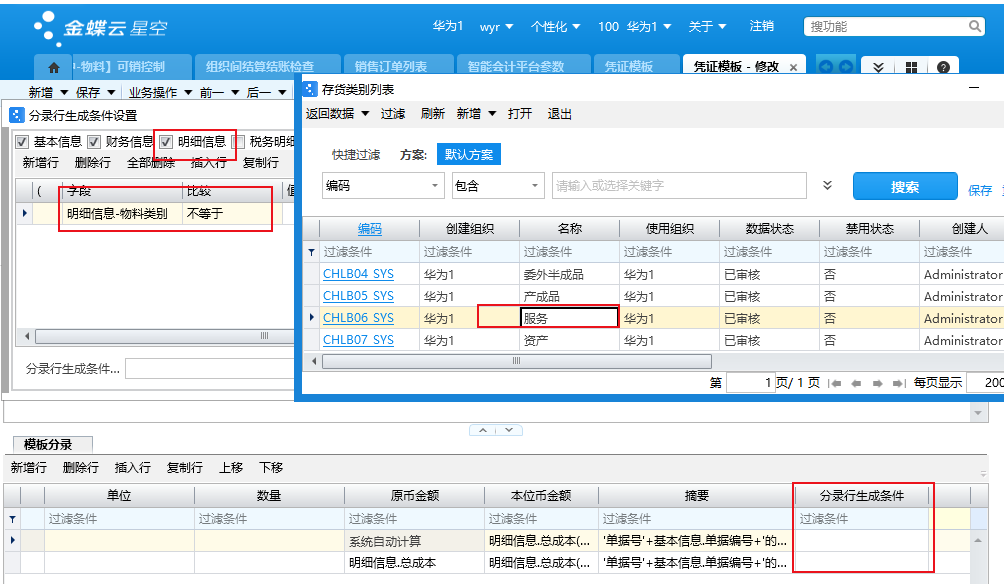Toggle the 基本信息 checkbox

(x=23, y=142)
